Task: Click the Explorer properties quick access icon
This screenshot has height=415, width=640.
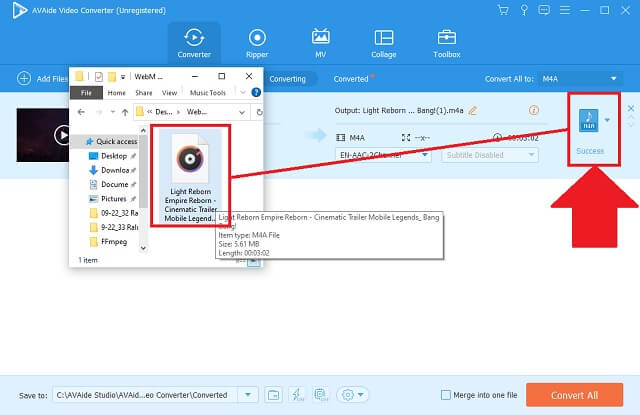Action: pyautogui.click(x=98, y=76)
